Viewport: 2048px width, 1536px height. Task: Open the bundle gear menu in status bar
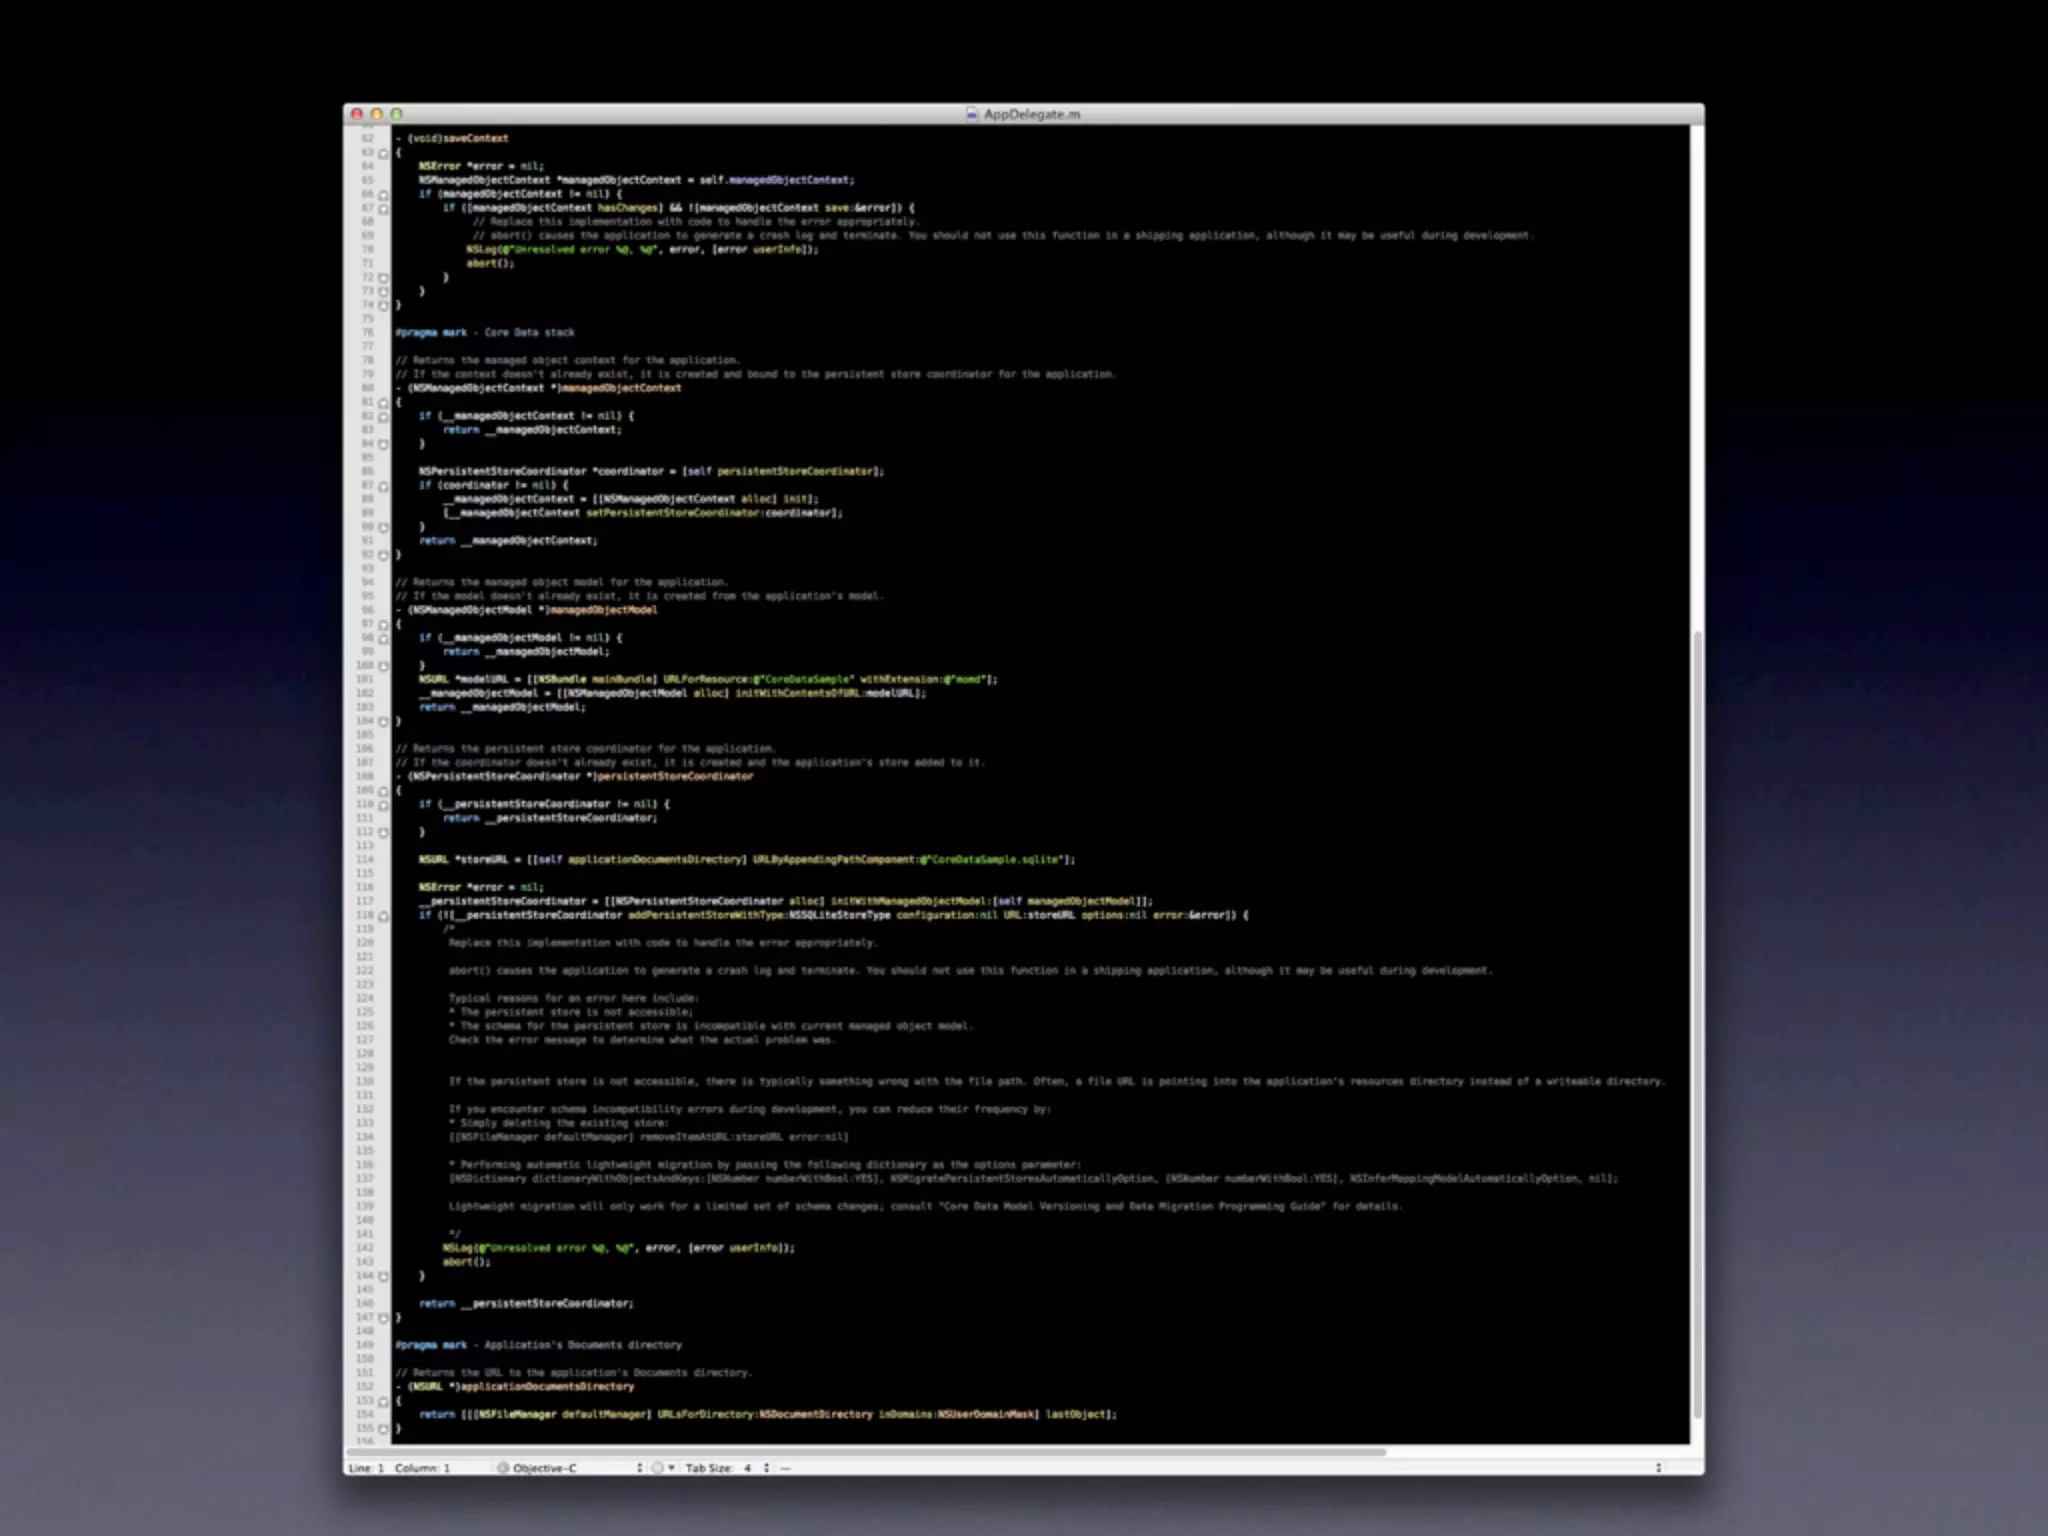(662, 1468)
